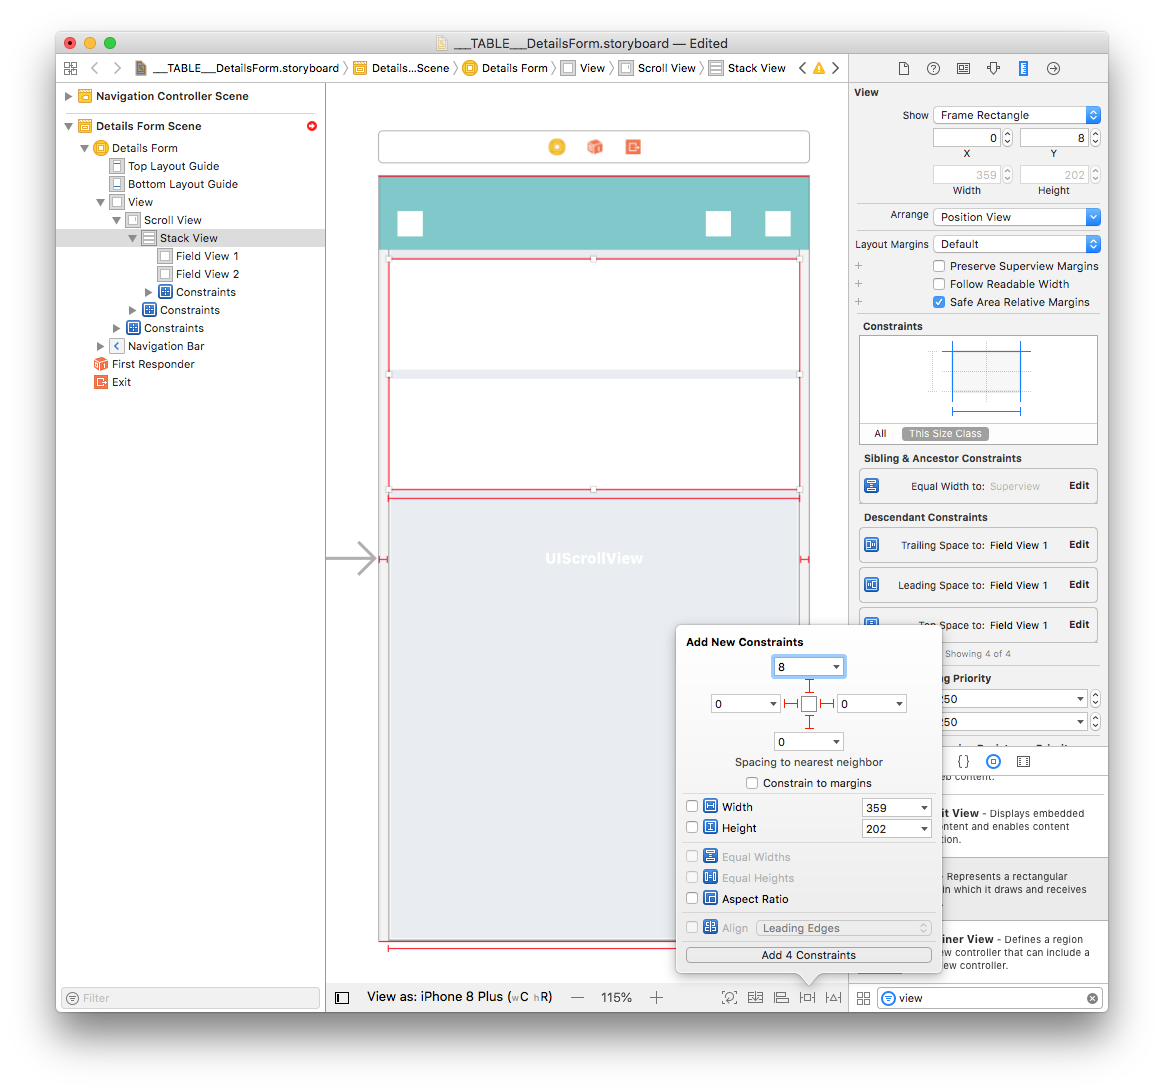Zoom in the canvas

[x=656, y=998]
